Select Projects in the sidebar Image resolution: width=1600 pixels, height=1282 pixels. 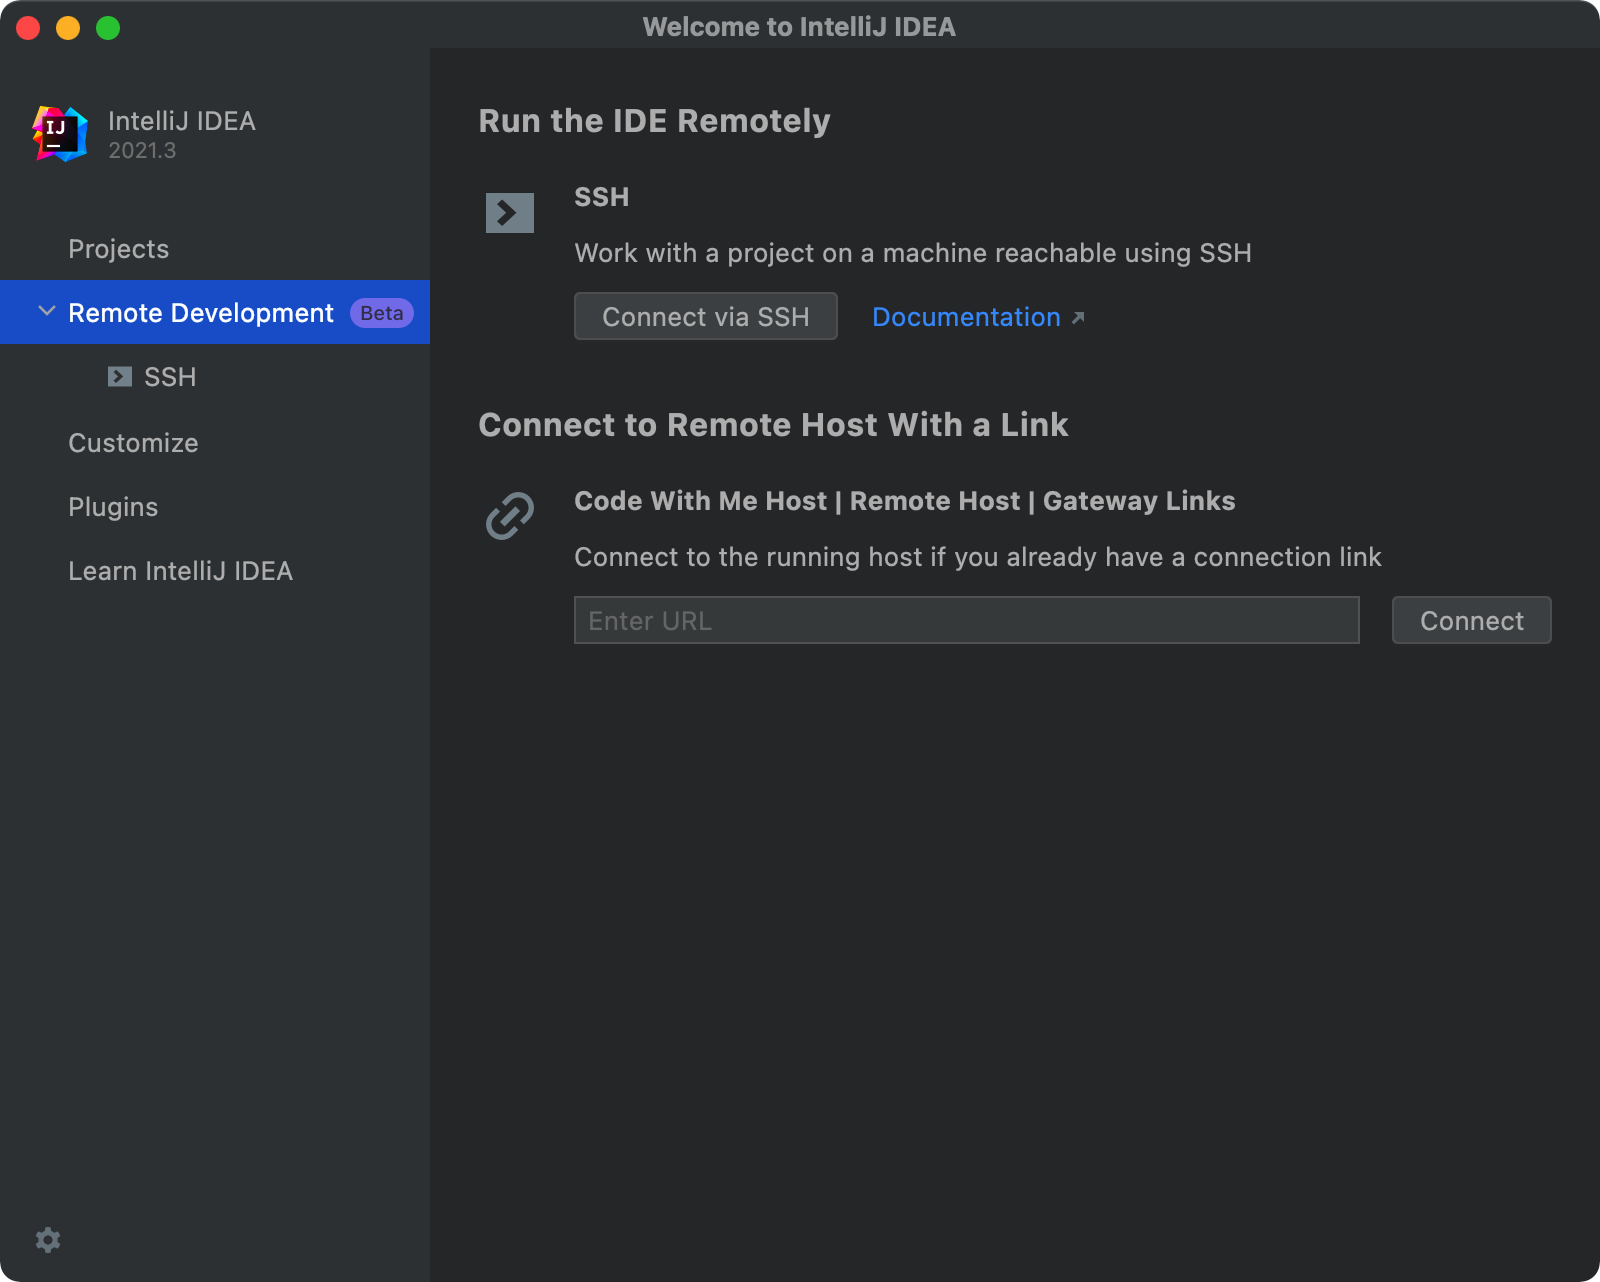118,248
